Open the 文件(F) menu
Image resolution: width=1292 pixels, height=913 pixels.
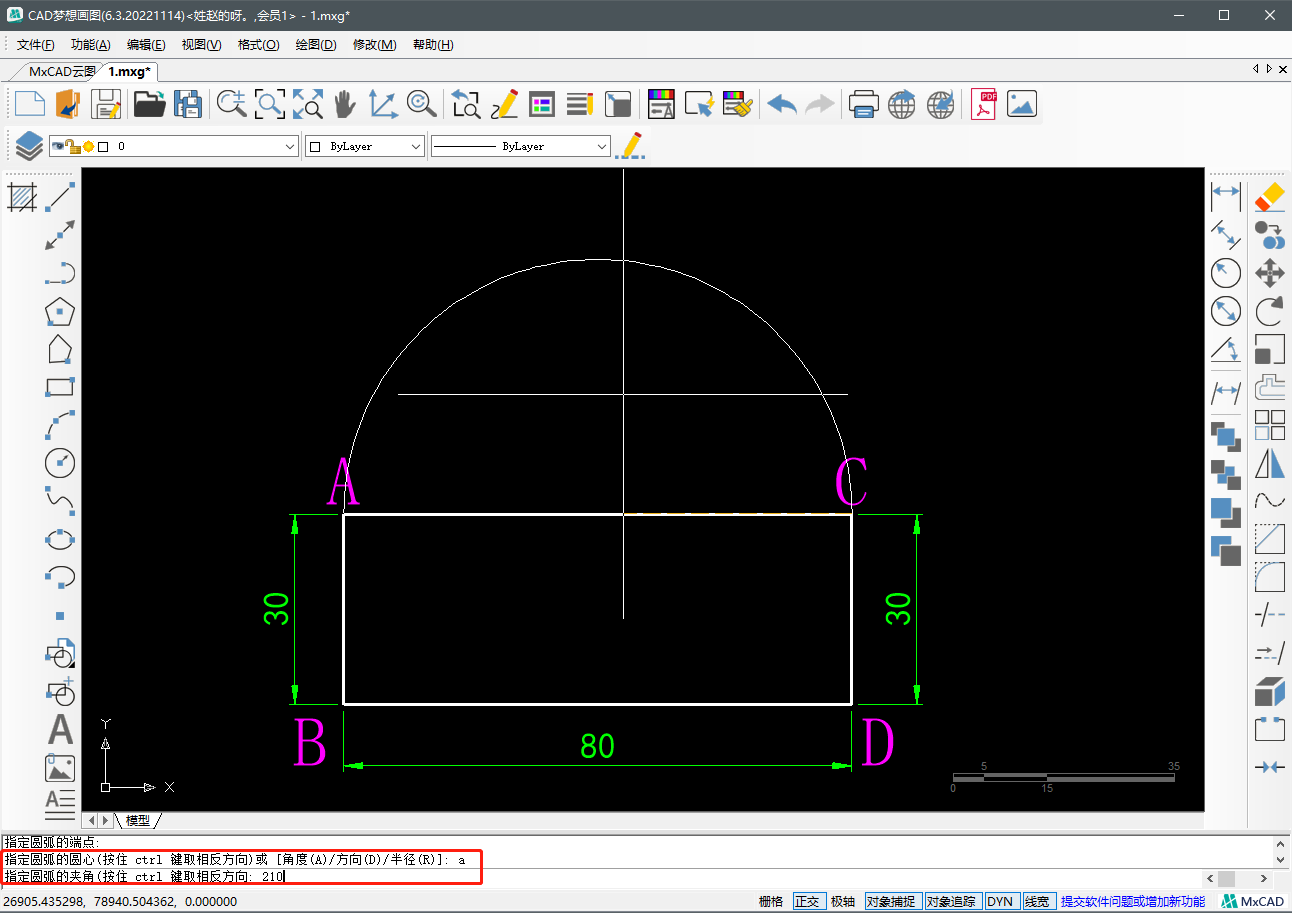pos(36,45)
